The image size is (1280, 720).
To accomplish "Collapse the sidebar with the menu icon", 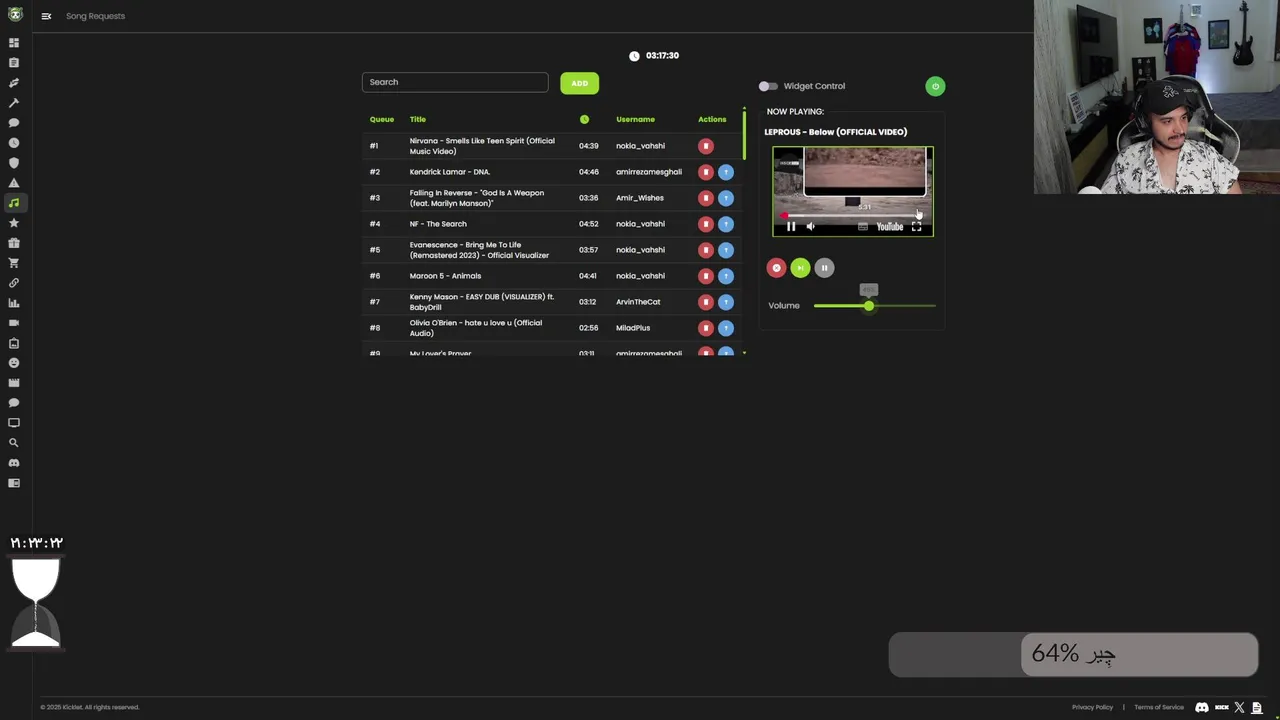I will [46, 16].
